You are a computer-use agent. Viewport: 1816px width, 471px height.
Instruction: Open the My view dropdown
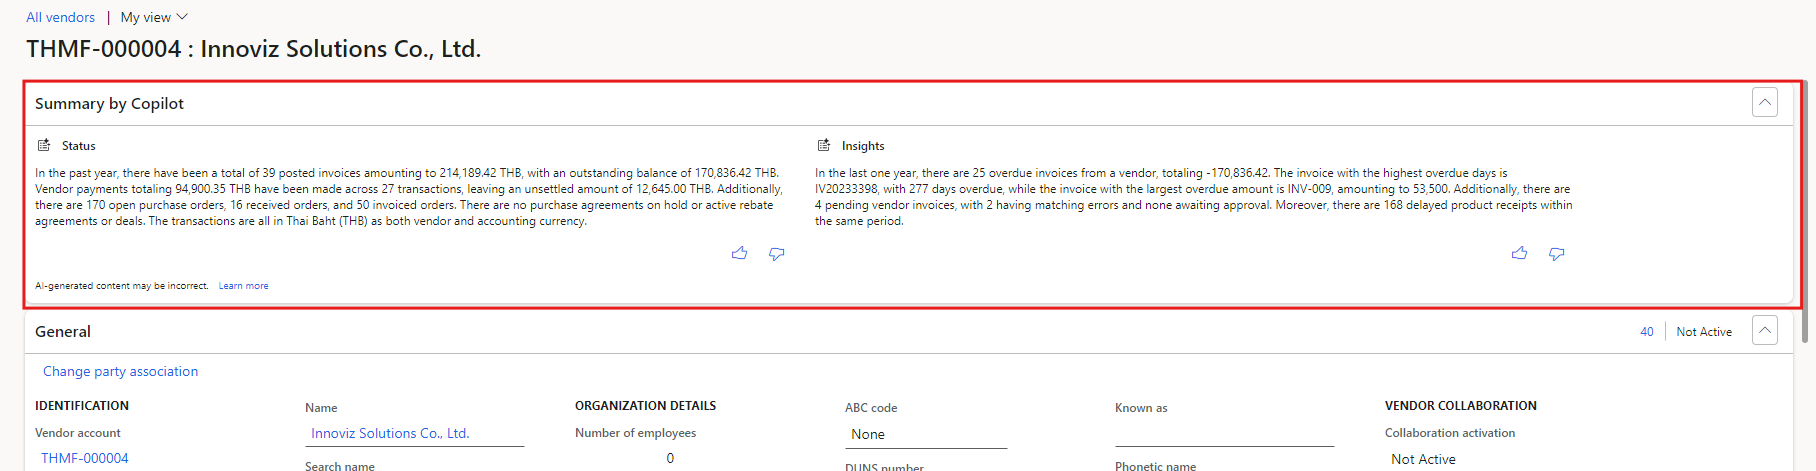[x=154, y=17]
